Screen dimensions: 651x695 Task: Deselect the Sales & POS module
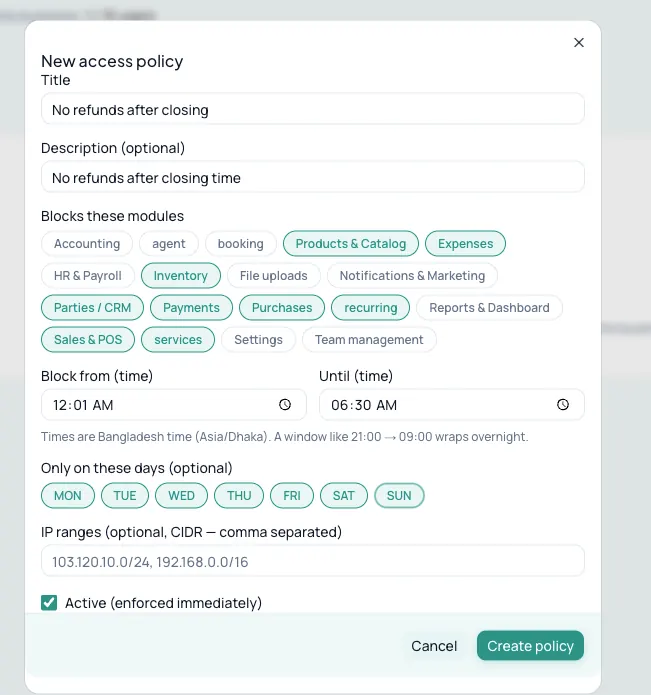(x=88, y=340)
